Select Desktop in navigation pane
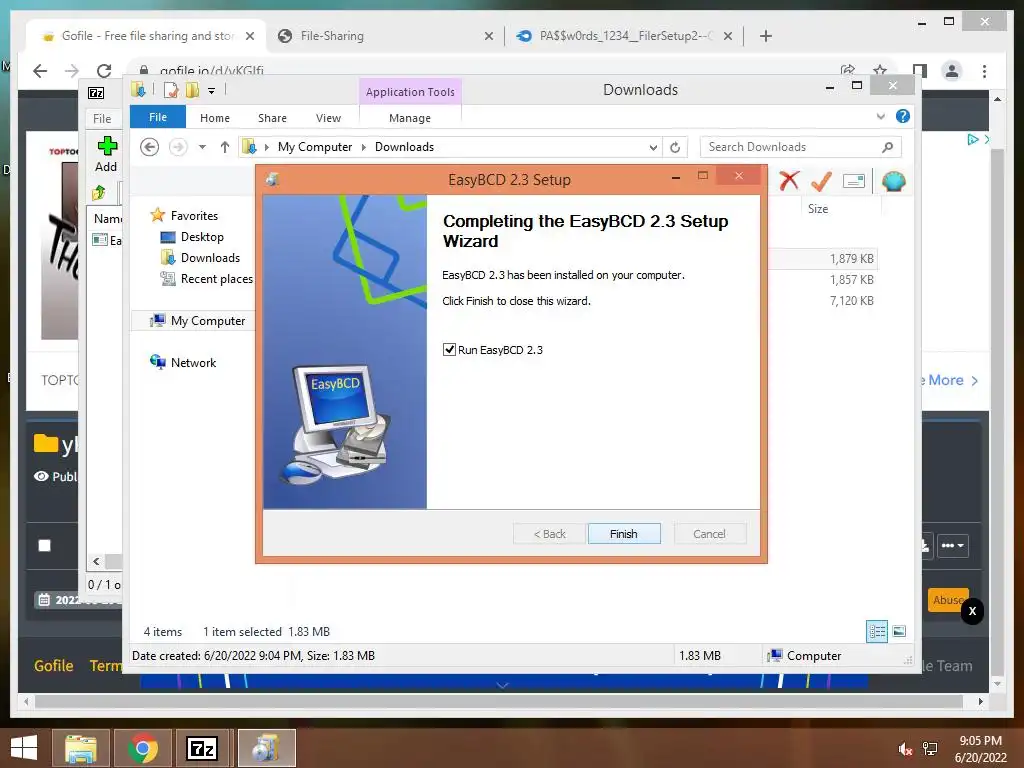 [202, 236]
